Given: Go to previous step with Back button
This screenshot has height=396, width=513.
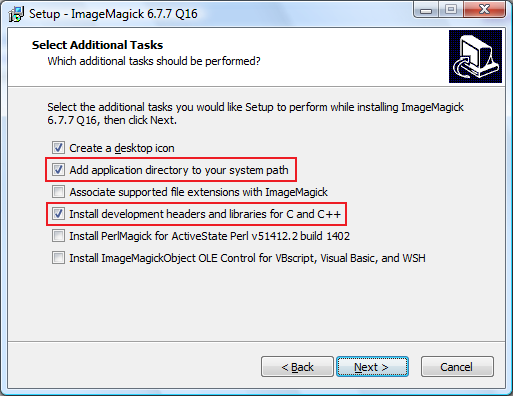Looking at the screenshot, I should (297, 367).
